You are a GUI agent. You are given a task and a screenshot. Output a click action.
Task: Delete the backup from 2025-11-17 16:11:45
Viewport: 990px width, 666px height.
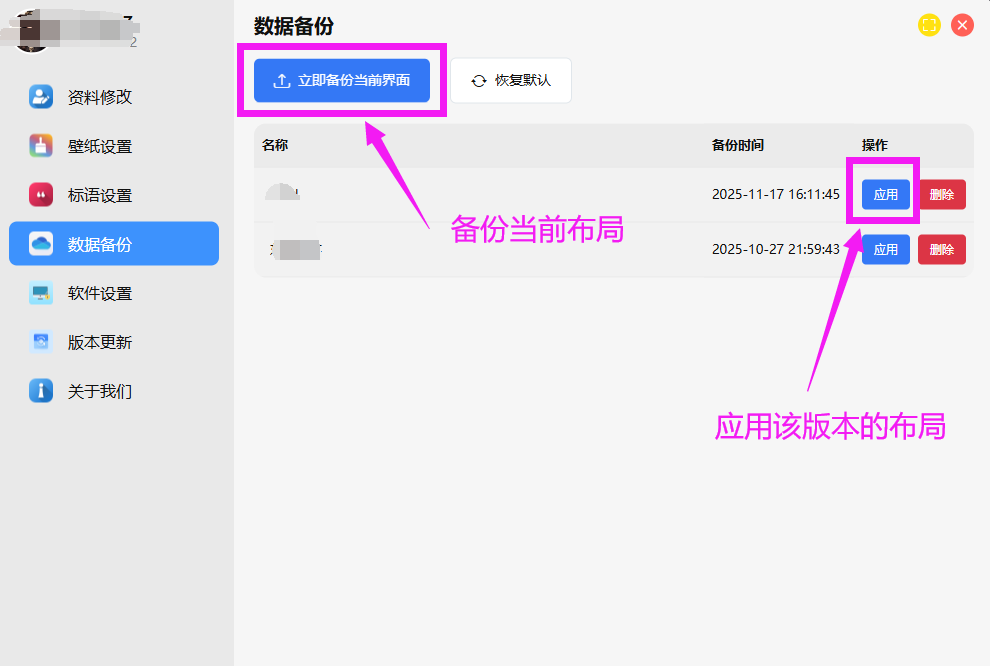[x=941, y=195]
